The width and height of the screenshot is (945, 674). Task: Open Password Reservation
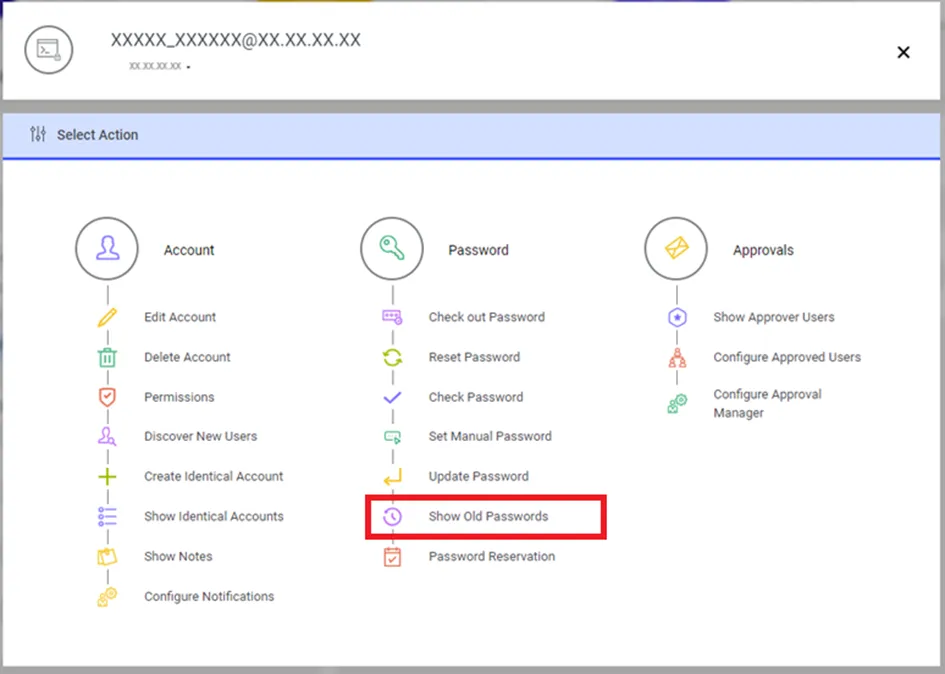pos(492,556)
